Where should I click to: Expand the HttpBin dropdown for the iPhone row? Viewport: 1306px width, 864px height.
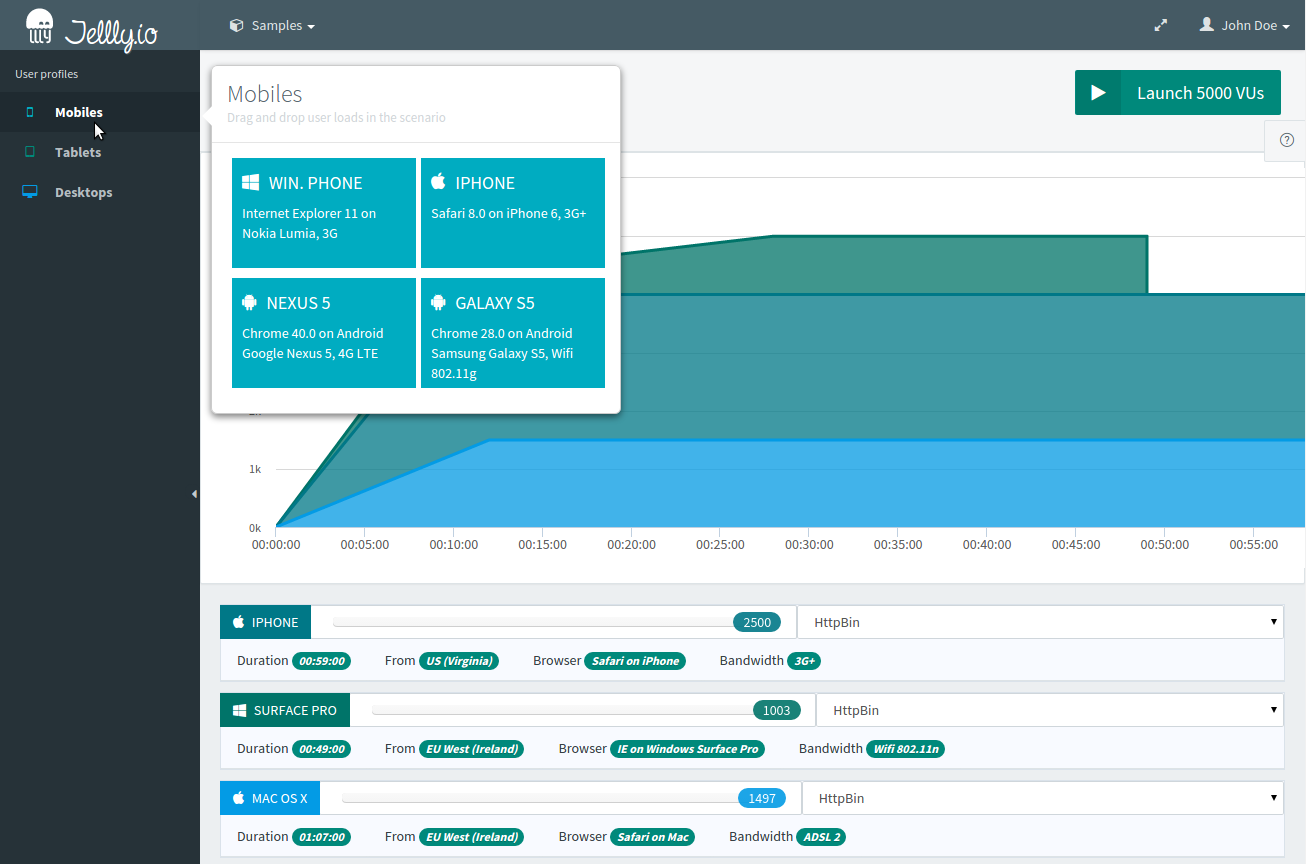click(1040, 622)
